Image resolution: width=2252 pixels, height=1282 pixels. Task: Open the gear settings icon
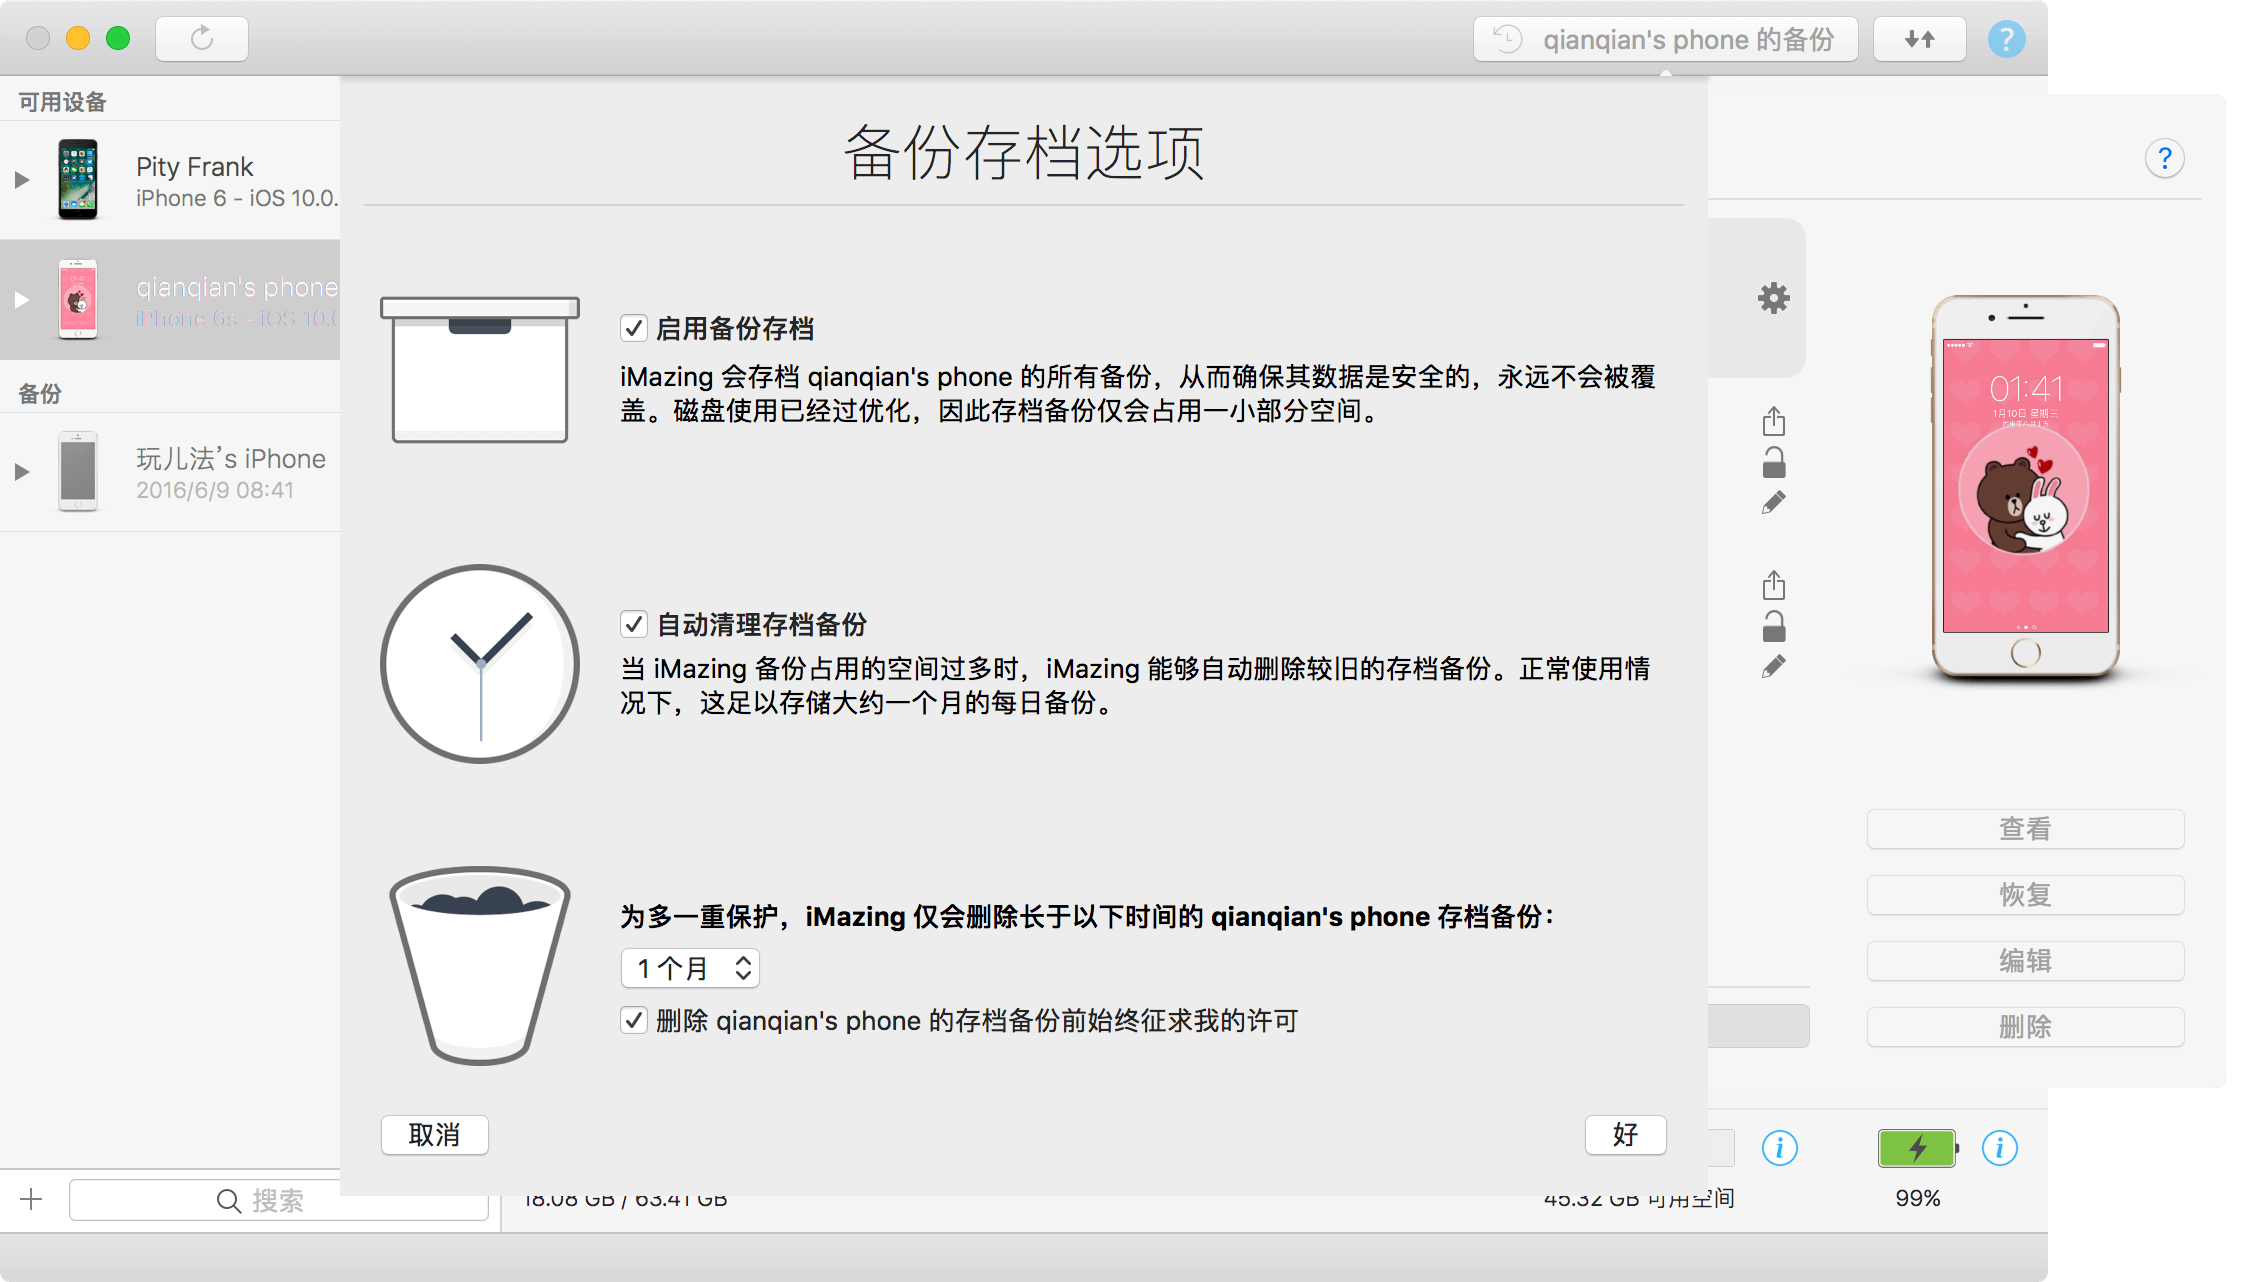pos(1773,298)
